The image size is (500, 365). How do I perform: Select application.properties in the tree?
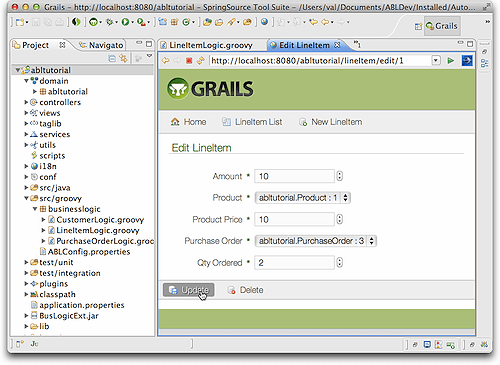pyautogui.click(x=82, y=305)
